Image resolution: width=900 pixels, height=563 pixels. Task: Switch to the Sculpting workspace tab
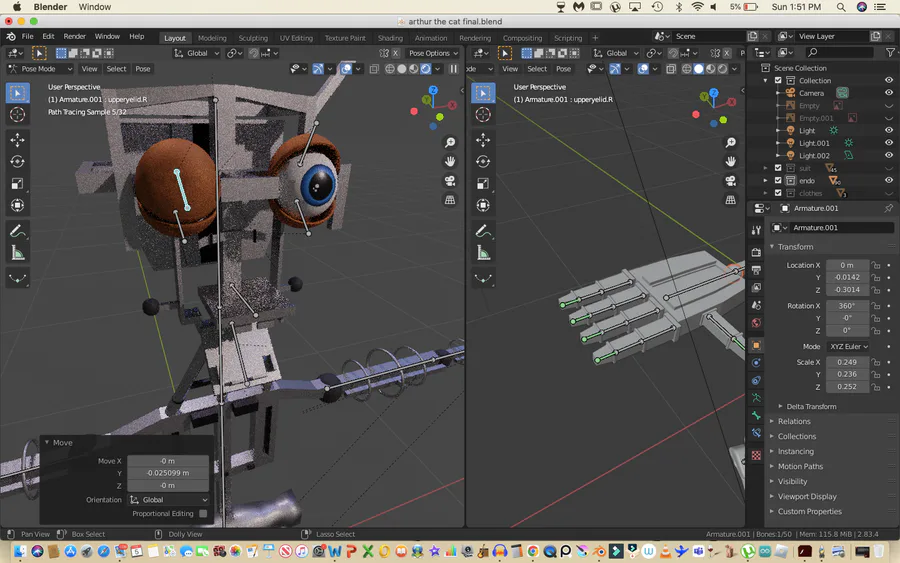(253, 38)
